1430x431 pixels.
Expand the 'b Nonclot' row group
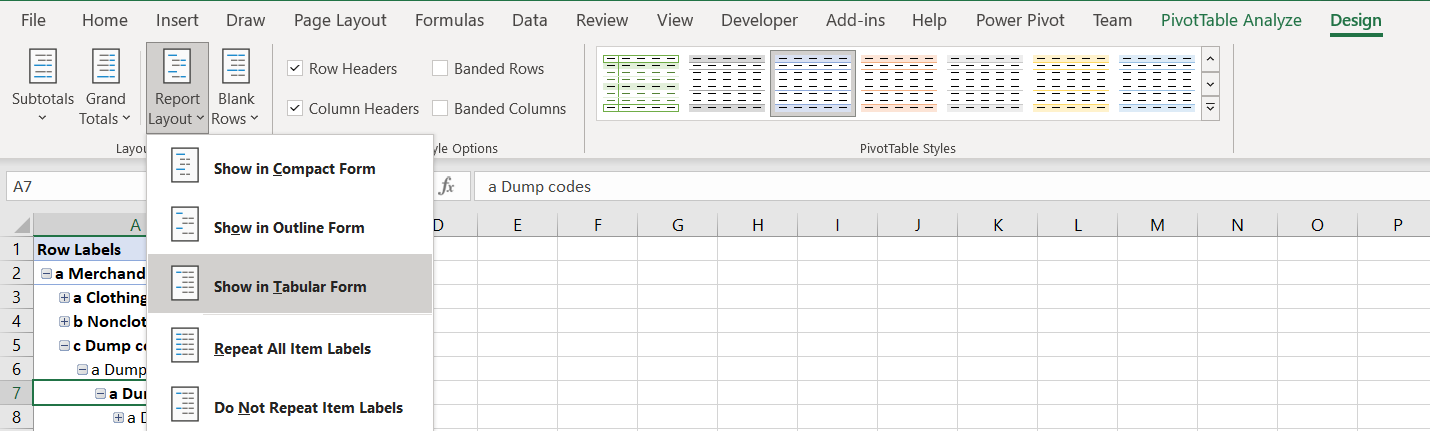point(64,321)
